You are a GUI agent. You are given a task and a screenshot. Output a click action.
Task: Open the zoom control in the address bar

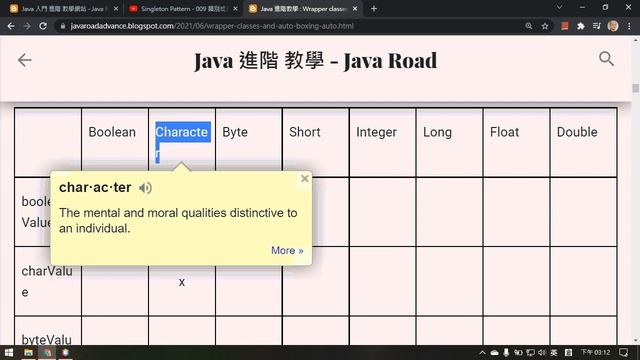[x=529, y=26]
